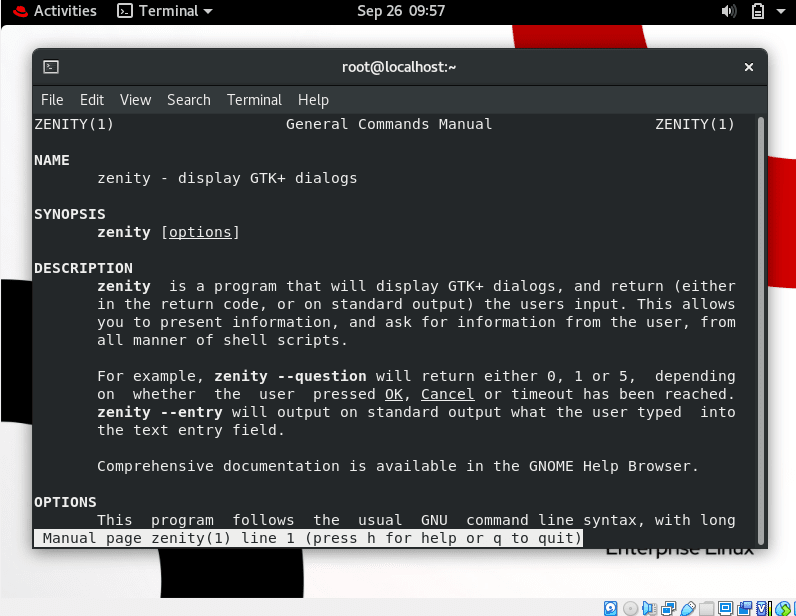796x616 pixels.
Task: Click the volume speaker icon in top bar
Action: pyautogui.click(x=728, y=11)
